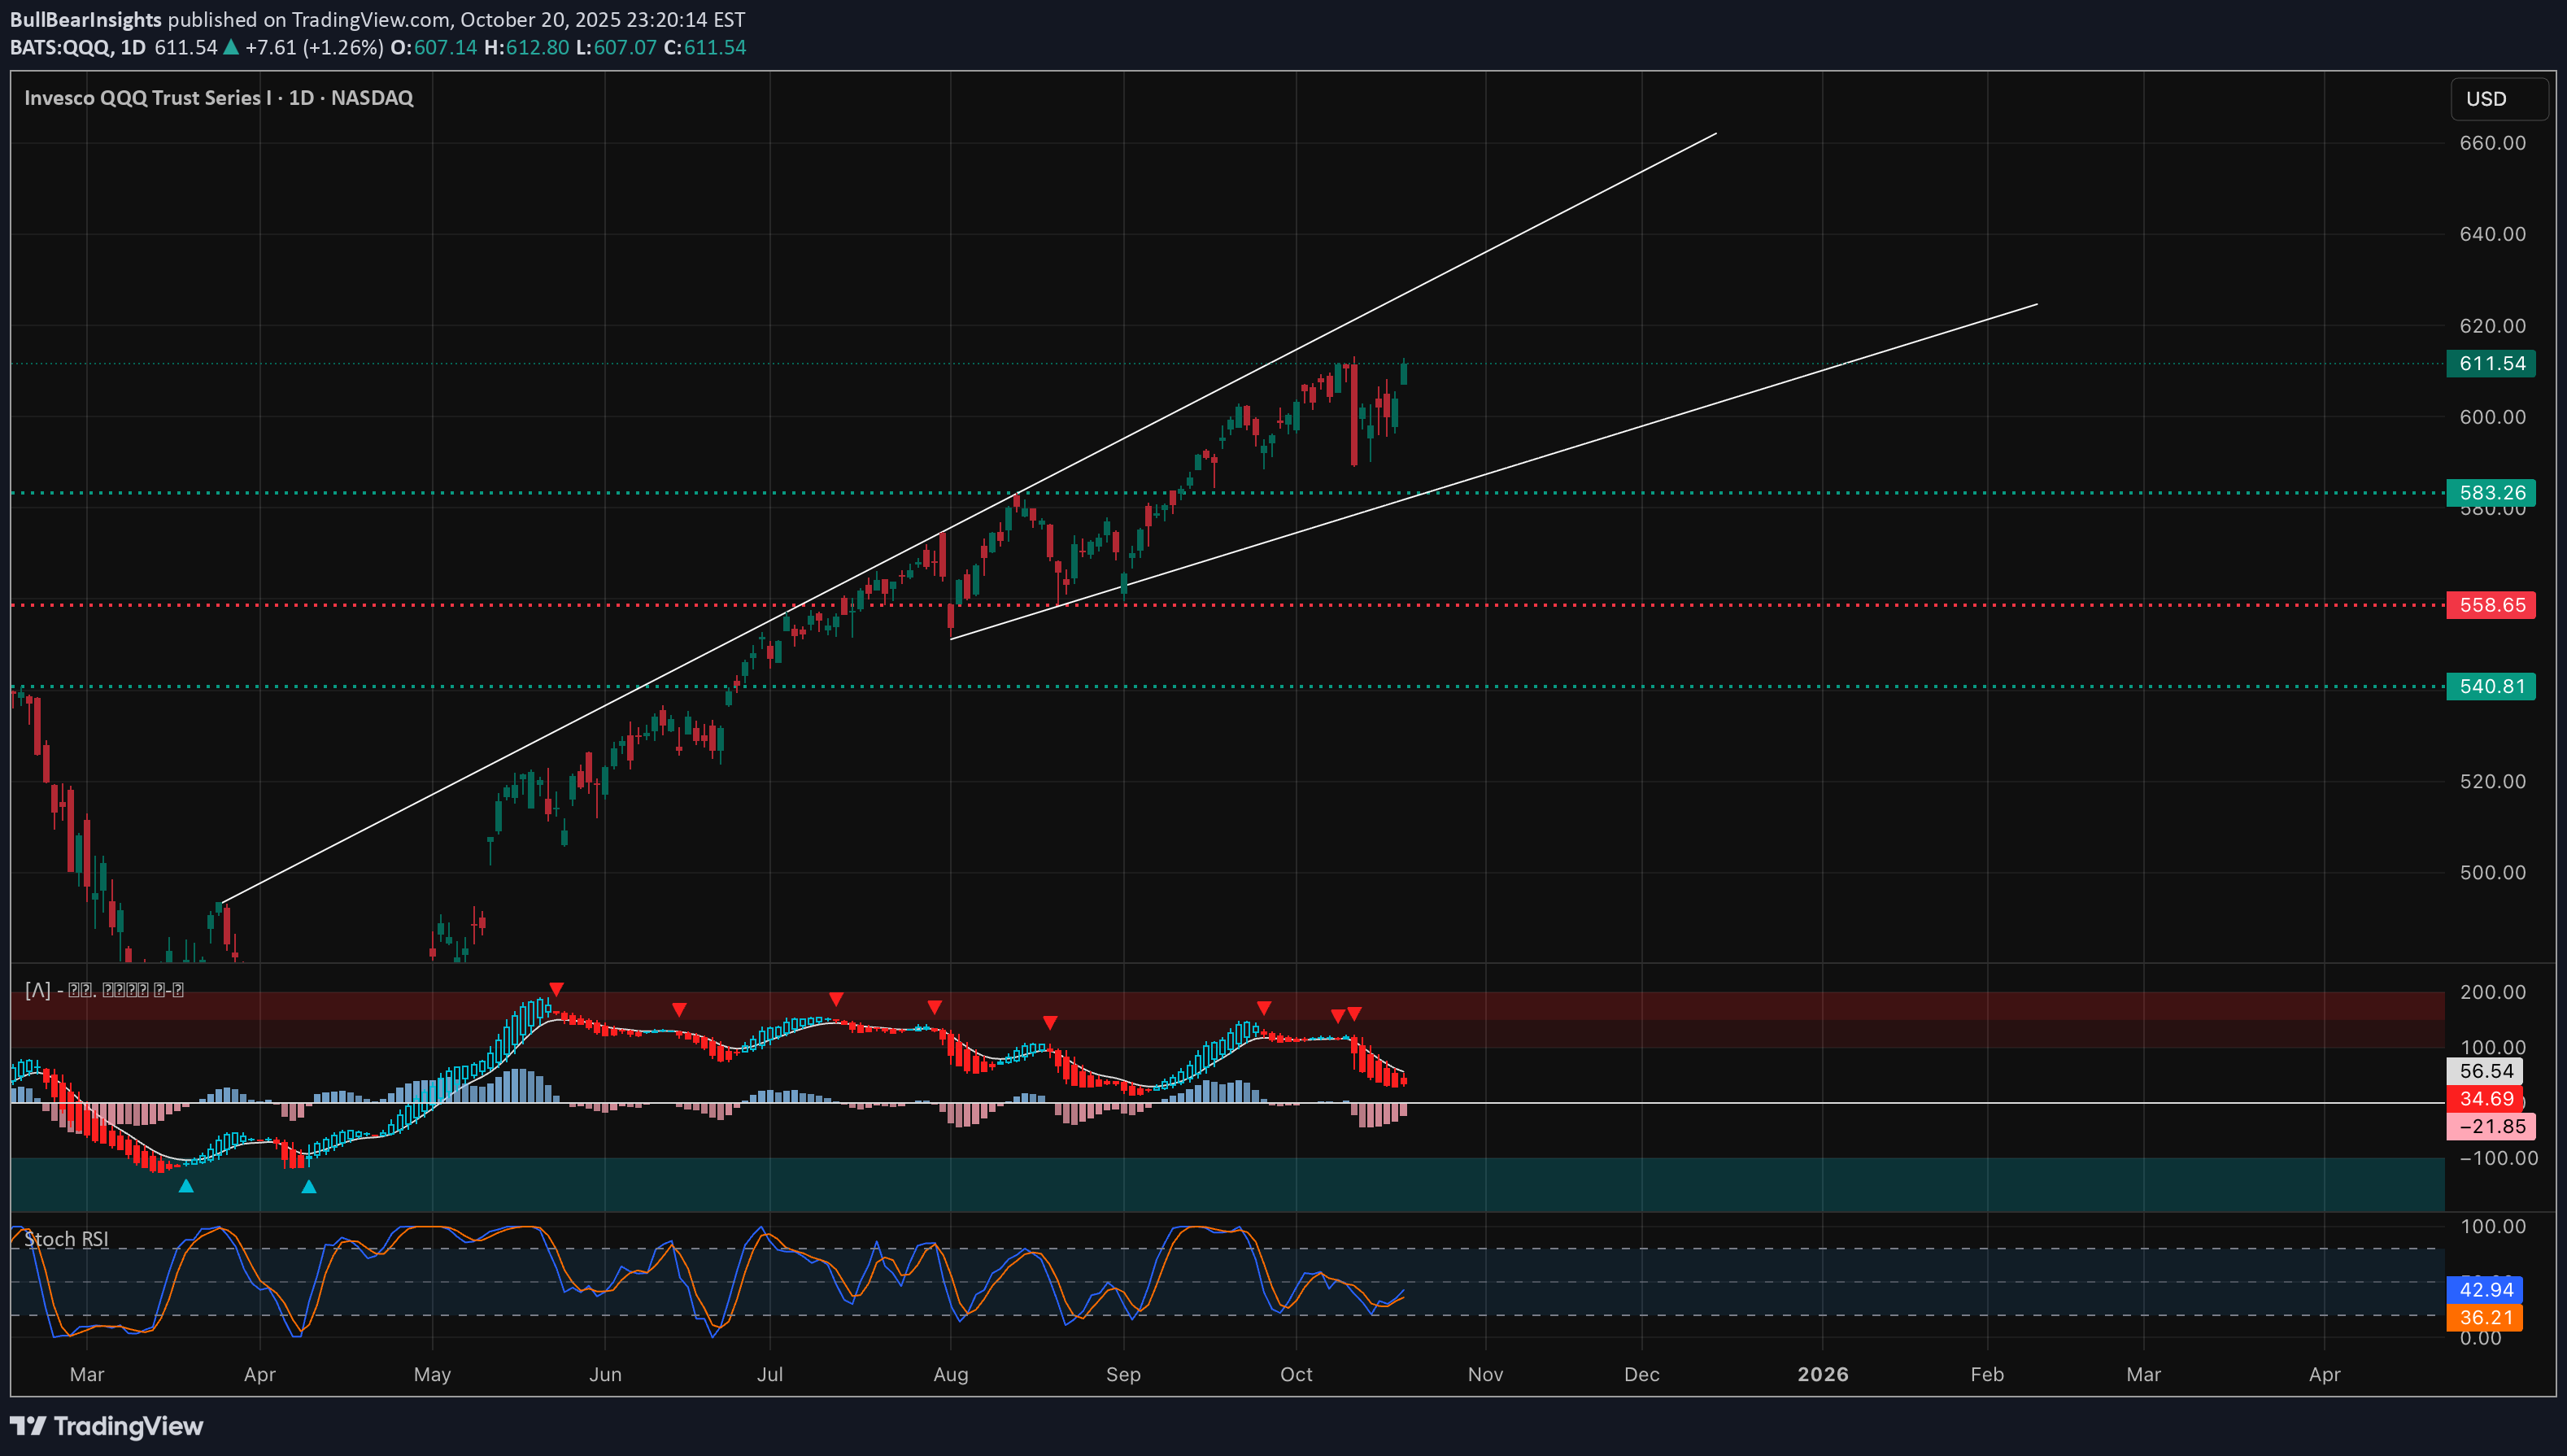Click the green 583.26 price level tag
Image resolution: width=2567 pixels, height=1456 pixels.
2490,492
